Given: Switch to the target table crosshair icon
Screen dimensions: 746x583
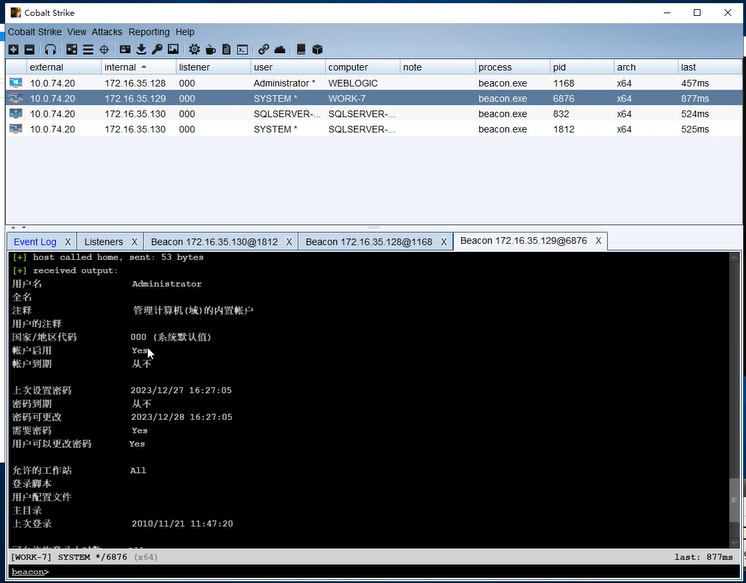Looking at the screenshot, I should coord(104,49).
